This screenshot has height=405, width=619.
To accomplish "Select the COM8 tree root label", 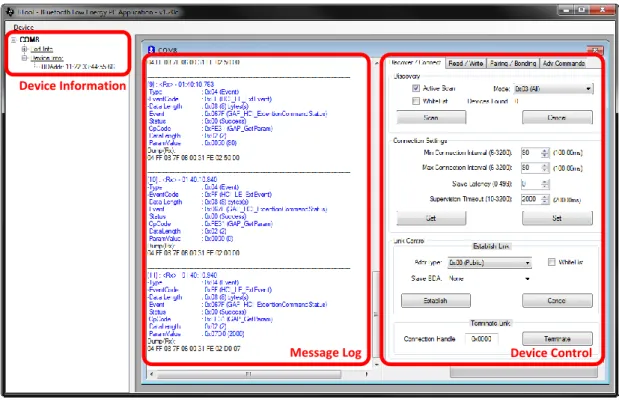I will click(29, 39).
